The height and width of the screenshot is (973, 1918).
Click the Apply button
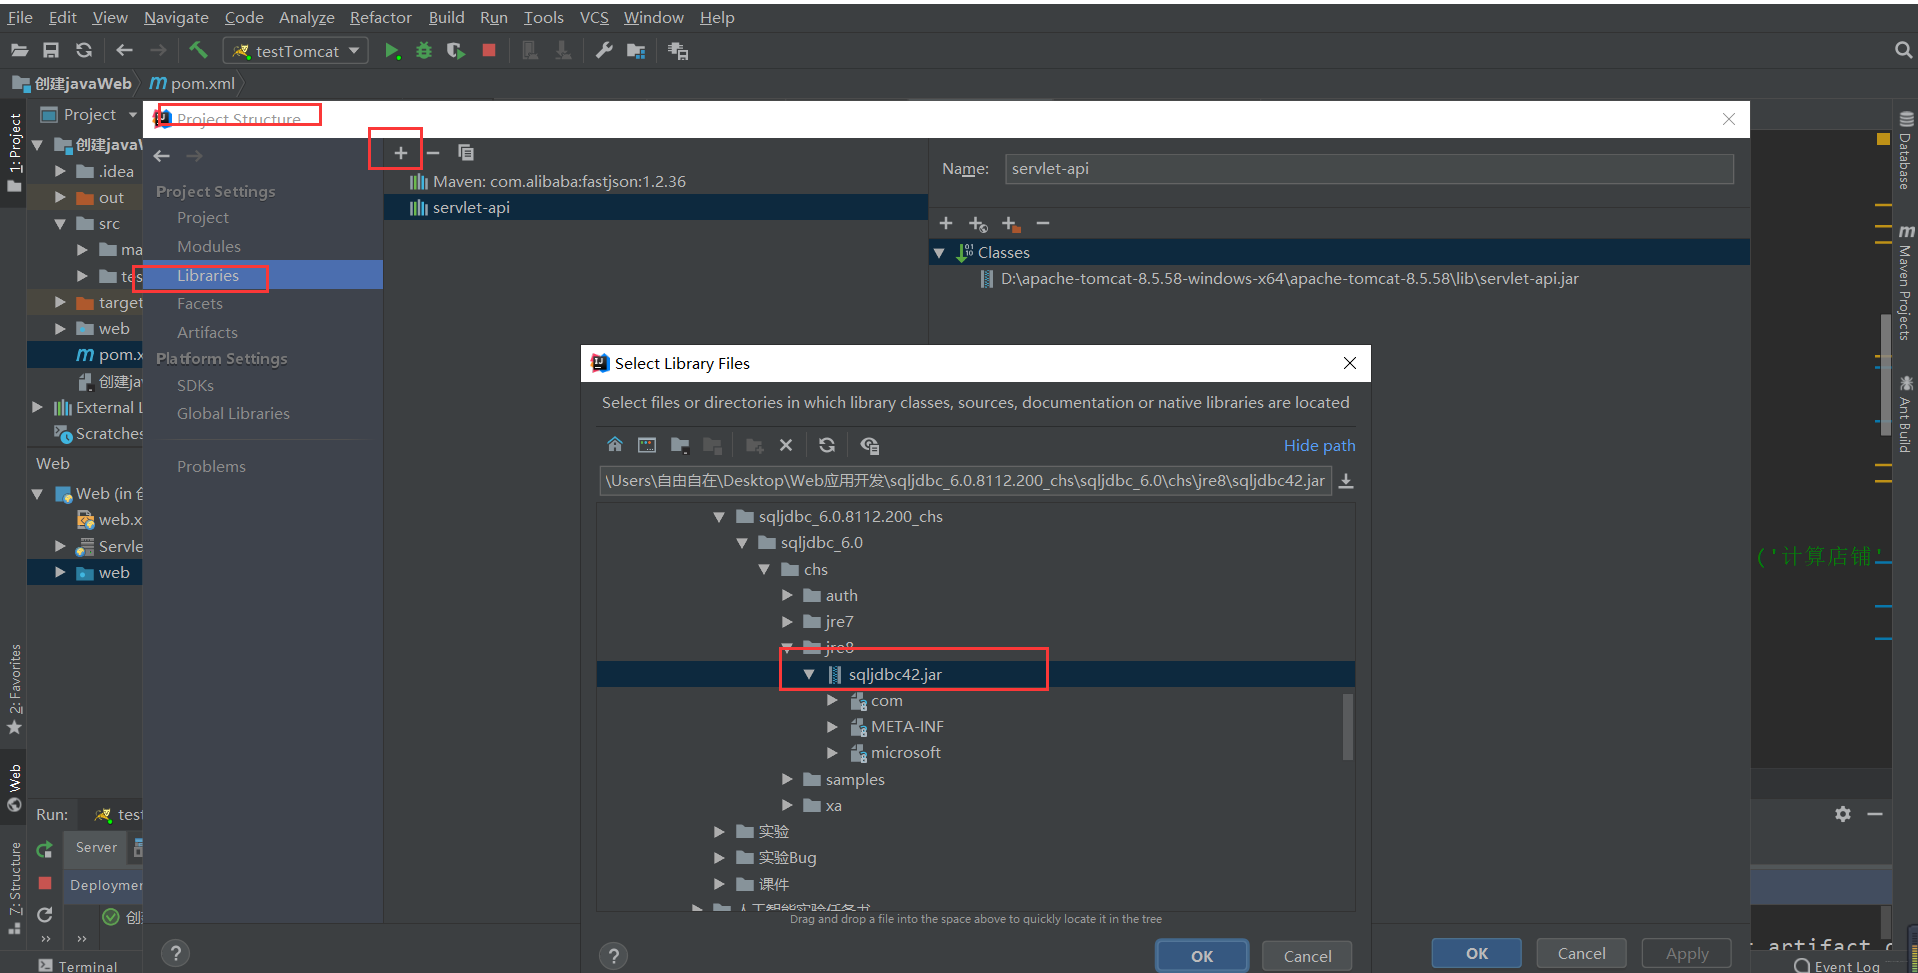tap(1687, 953)
